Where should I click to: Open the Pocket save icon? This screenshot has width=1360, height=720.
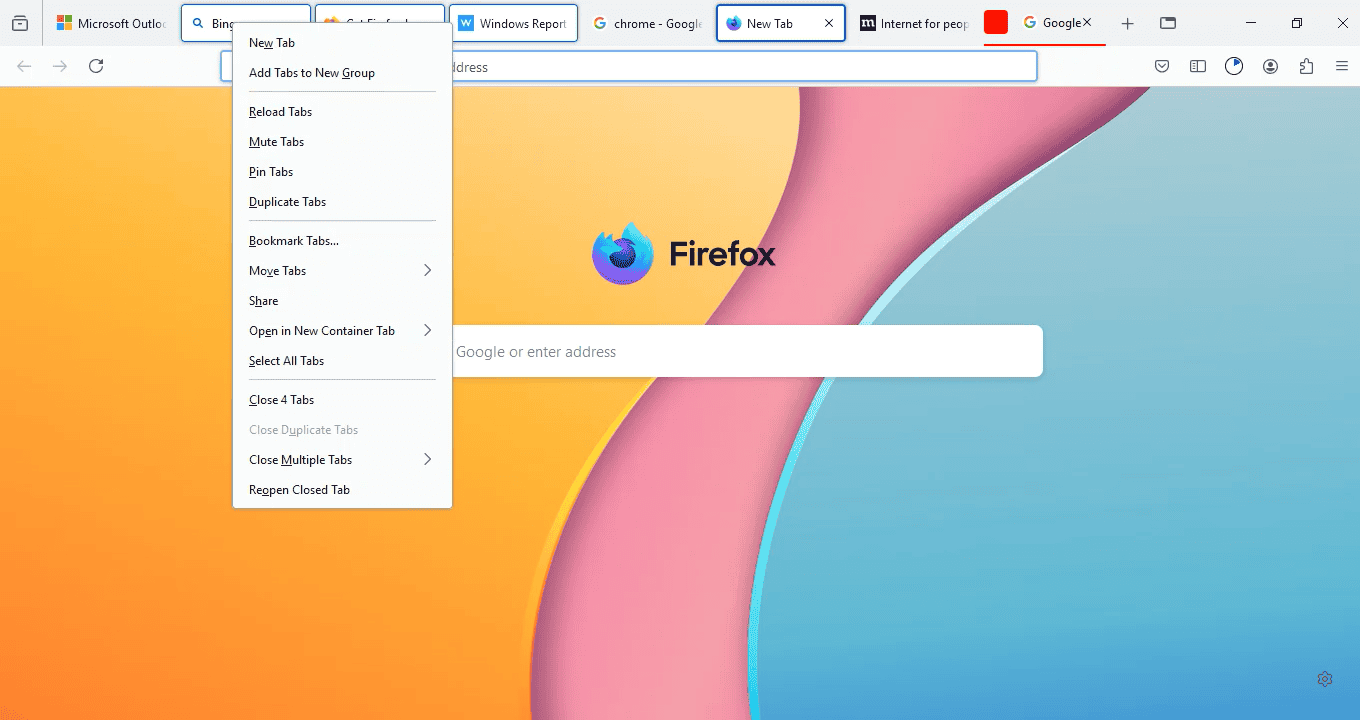tap(1162, 66)
